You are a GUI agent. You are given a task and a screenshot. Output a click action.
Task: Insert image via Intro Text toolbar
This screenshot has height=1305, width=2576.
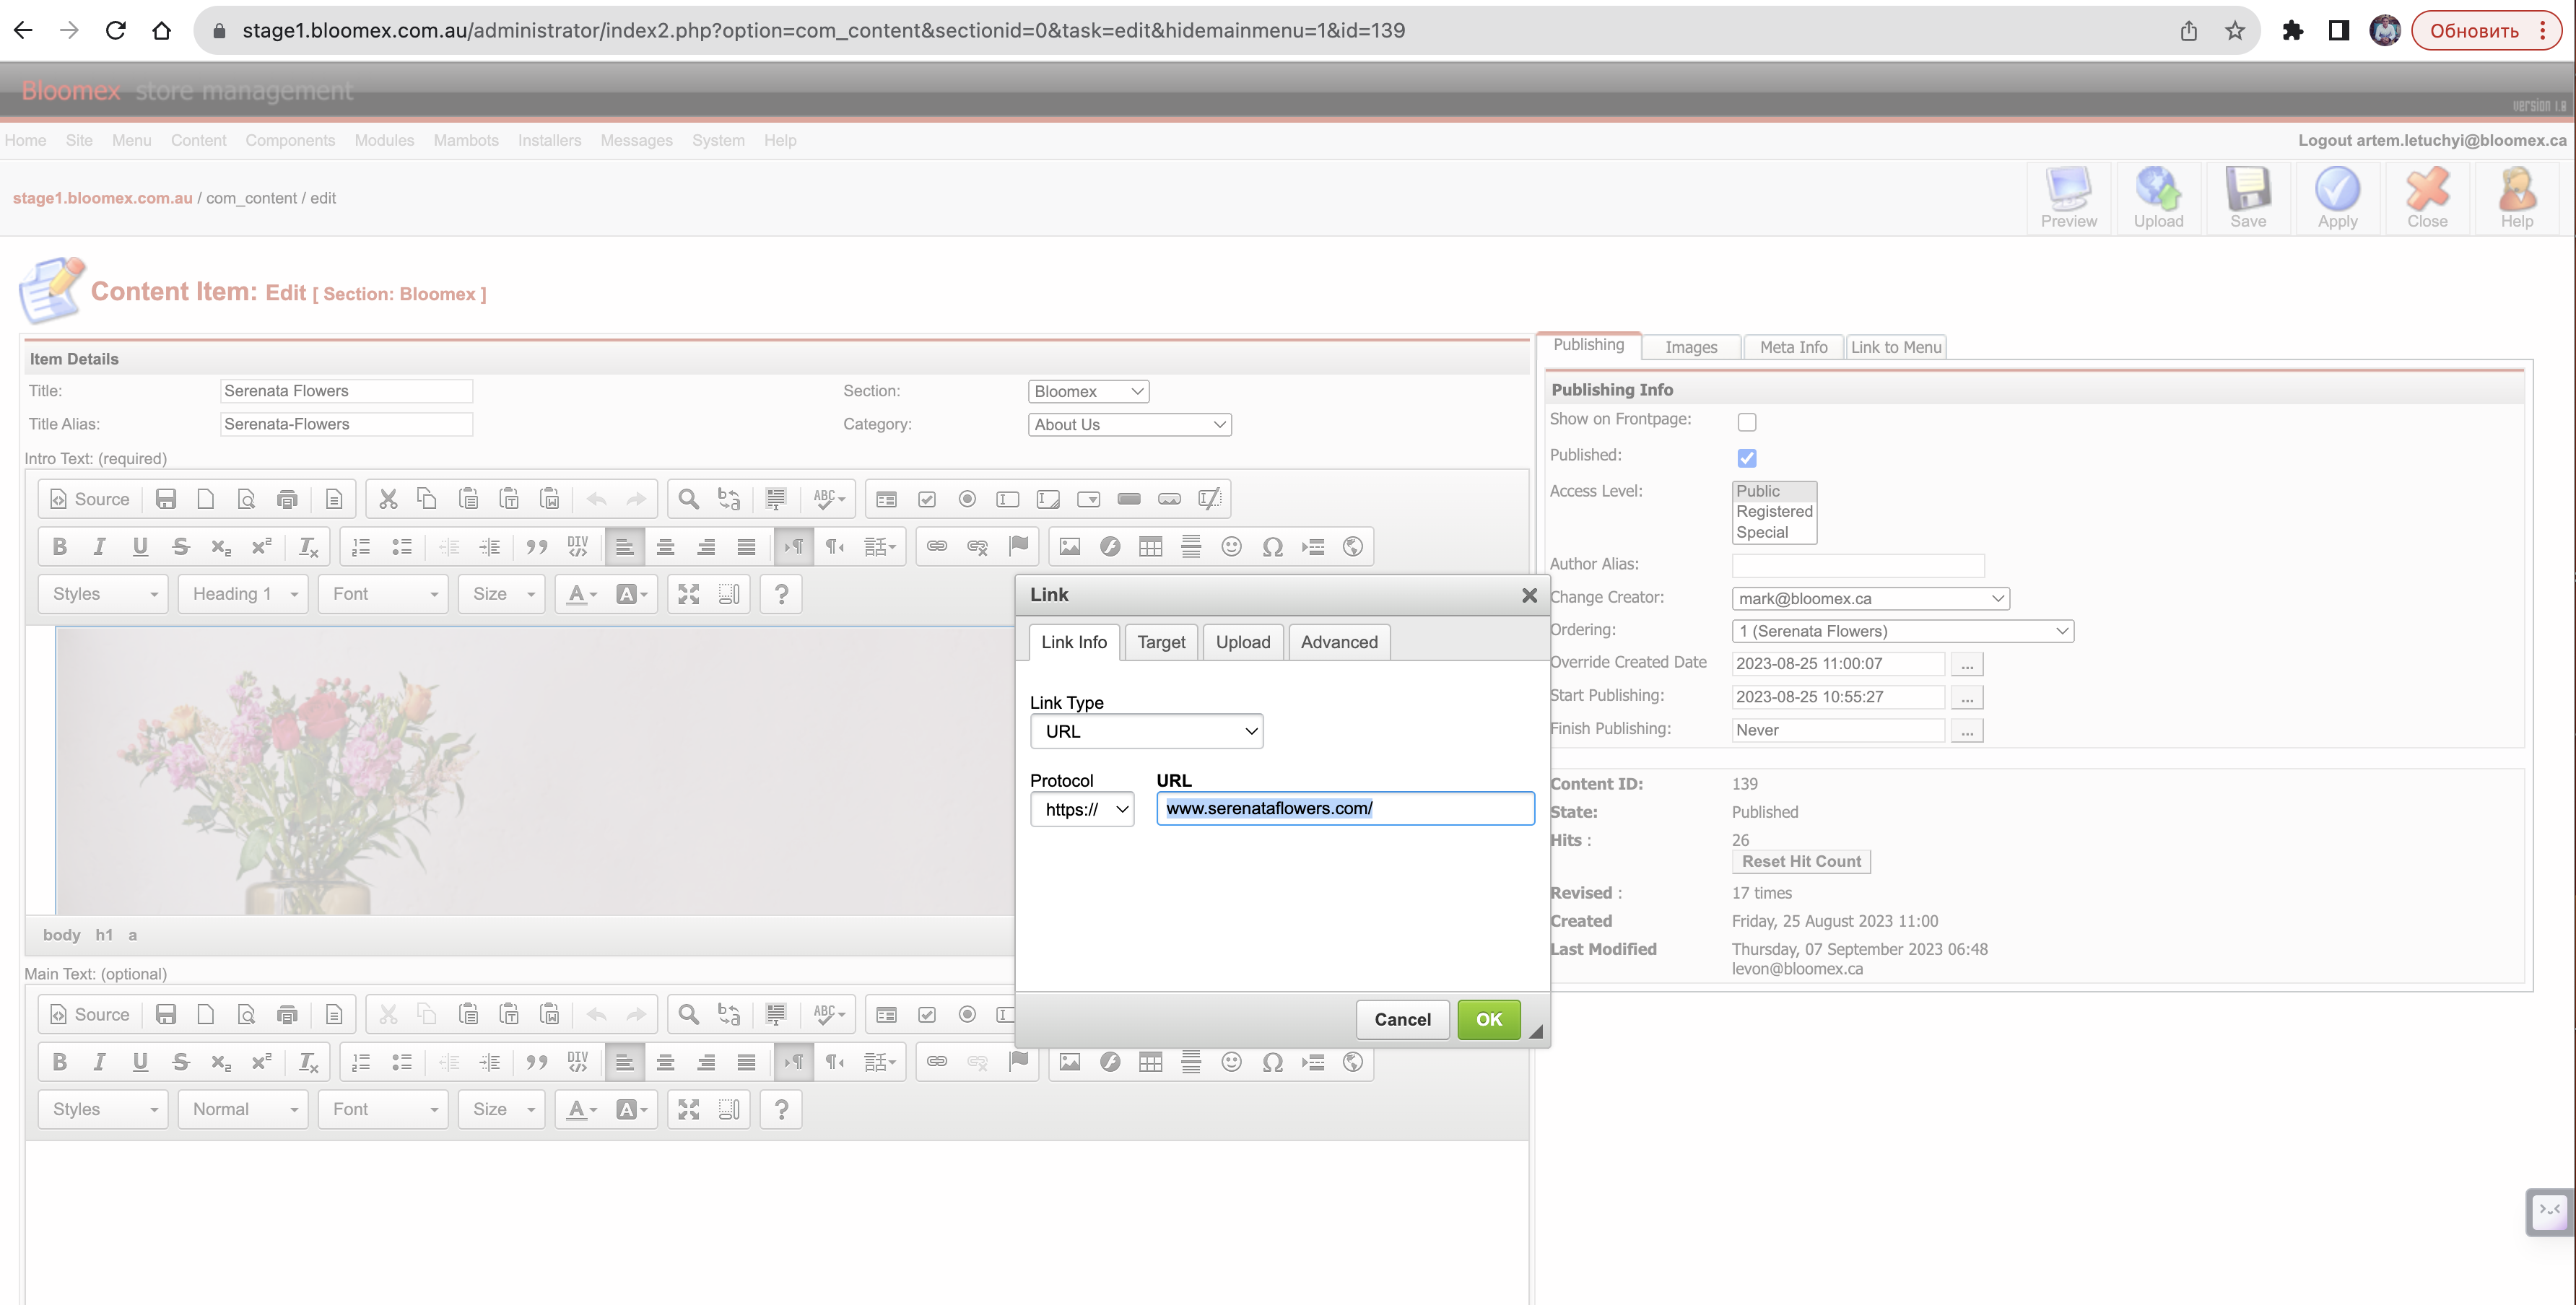[1069, 547]
